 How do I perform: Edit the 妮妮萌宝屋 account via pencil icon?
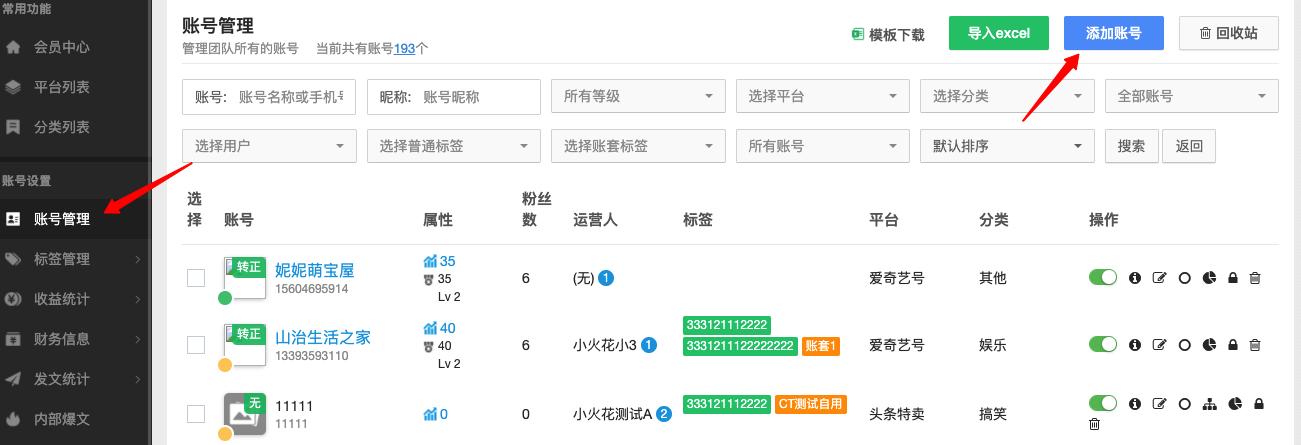point(1160,278)
